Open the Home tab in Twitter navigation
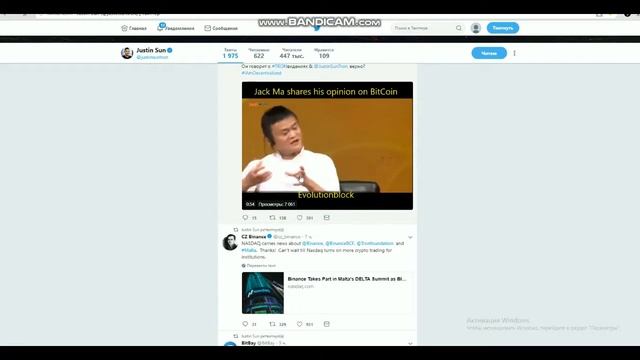This screenshot has height=360, width=640. 134,28
